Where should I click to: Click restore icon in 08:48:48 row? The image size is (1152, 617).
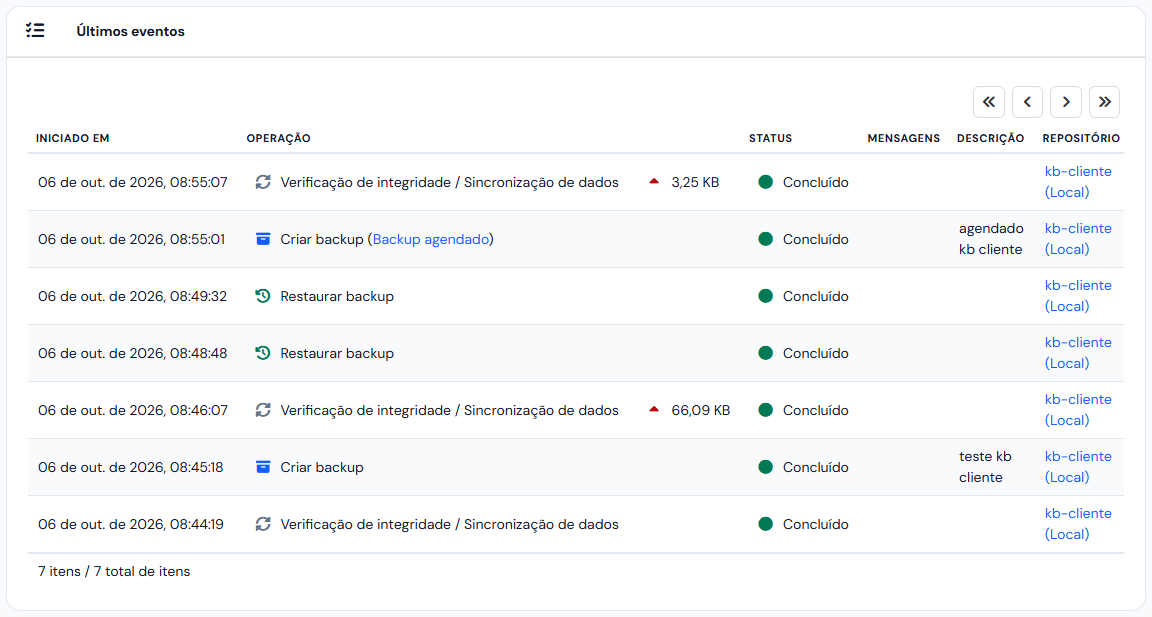pos(263,353)
